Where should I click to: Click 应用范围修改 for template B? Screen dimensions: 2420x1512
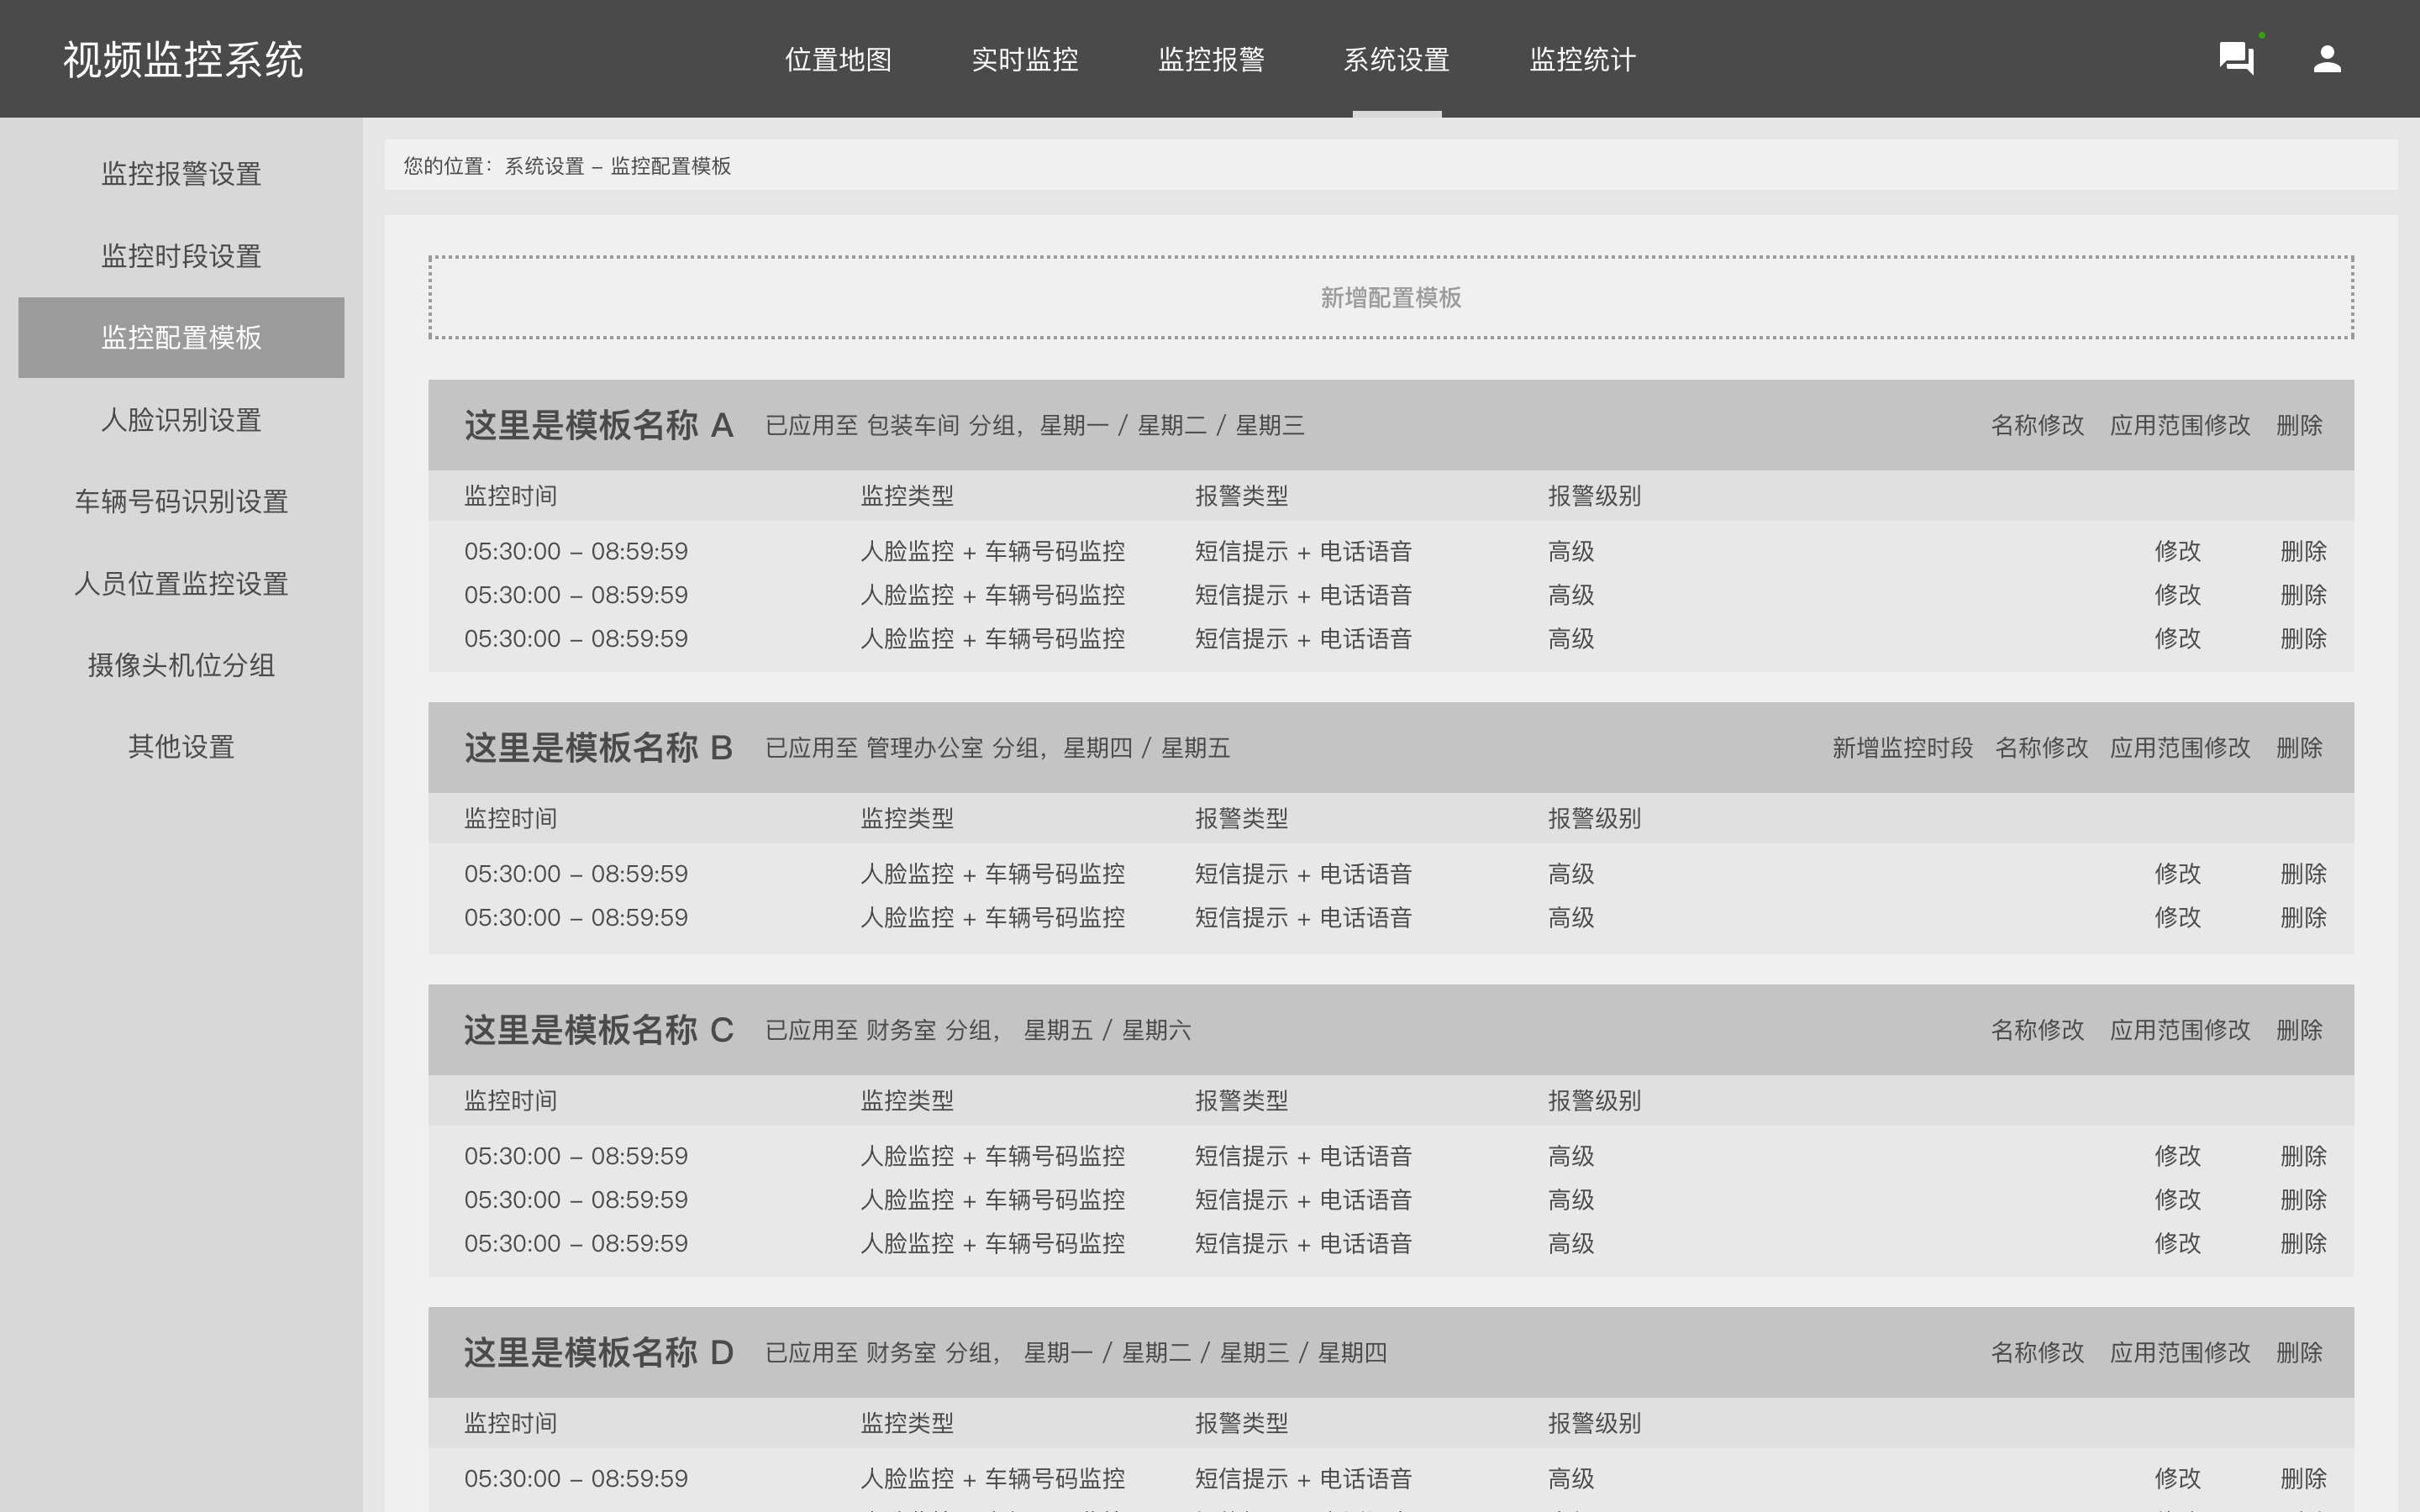click(x=2180, y=748)
